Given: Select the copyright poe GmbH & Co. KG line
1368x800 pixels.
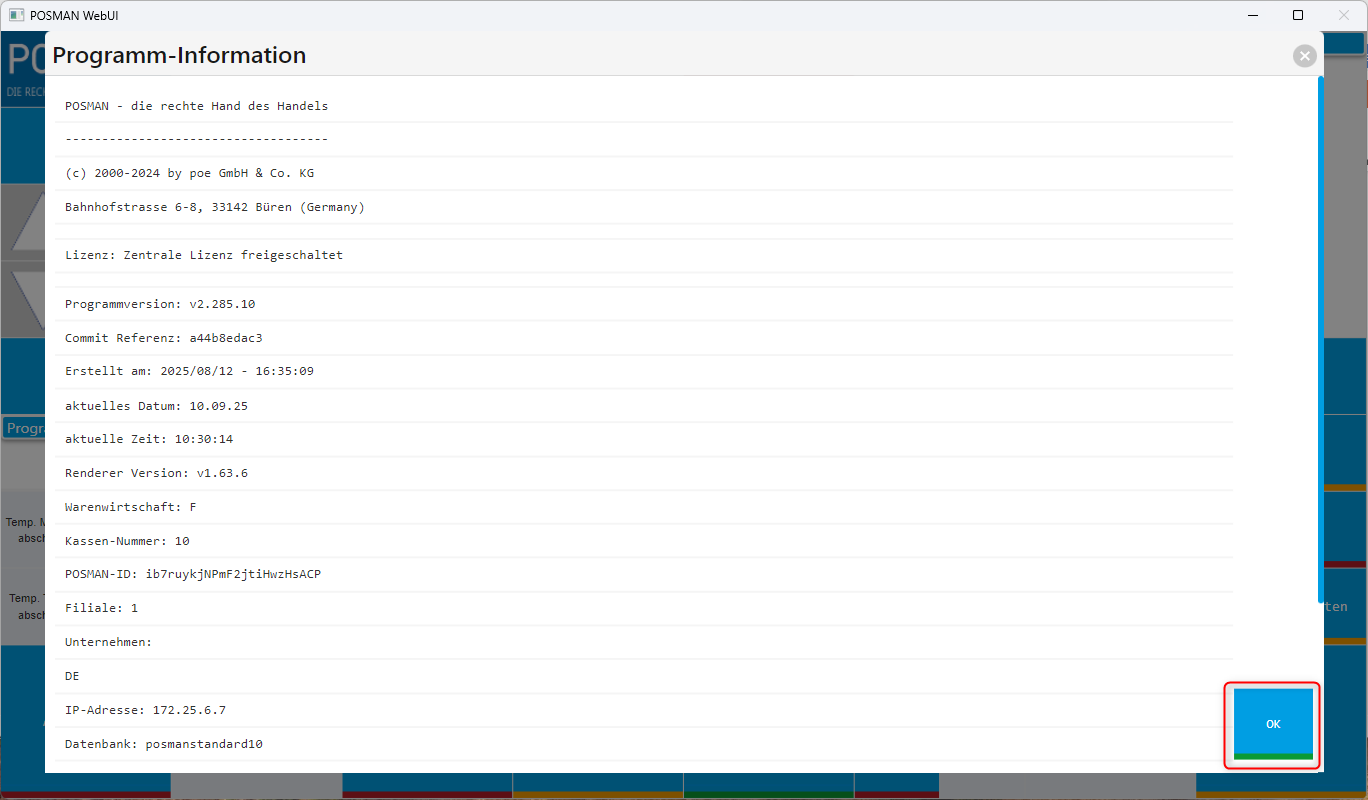Looking at the screenshot, I should [x=189, y=173].
